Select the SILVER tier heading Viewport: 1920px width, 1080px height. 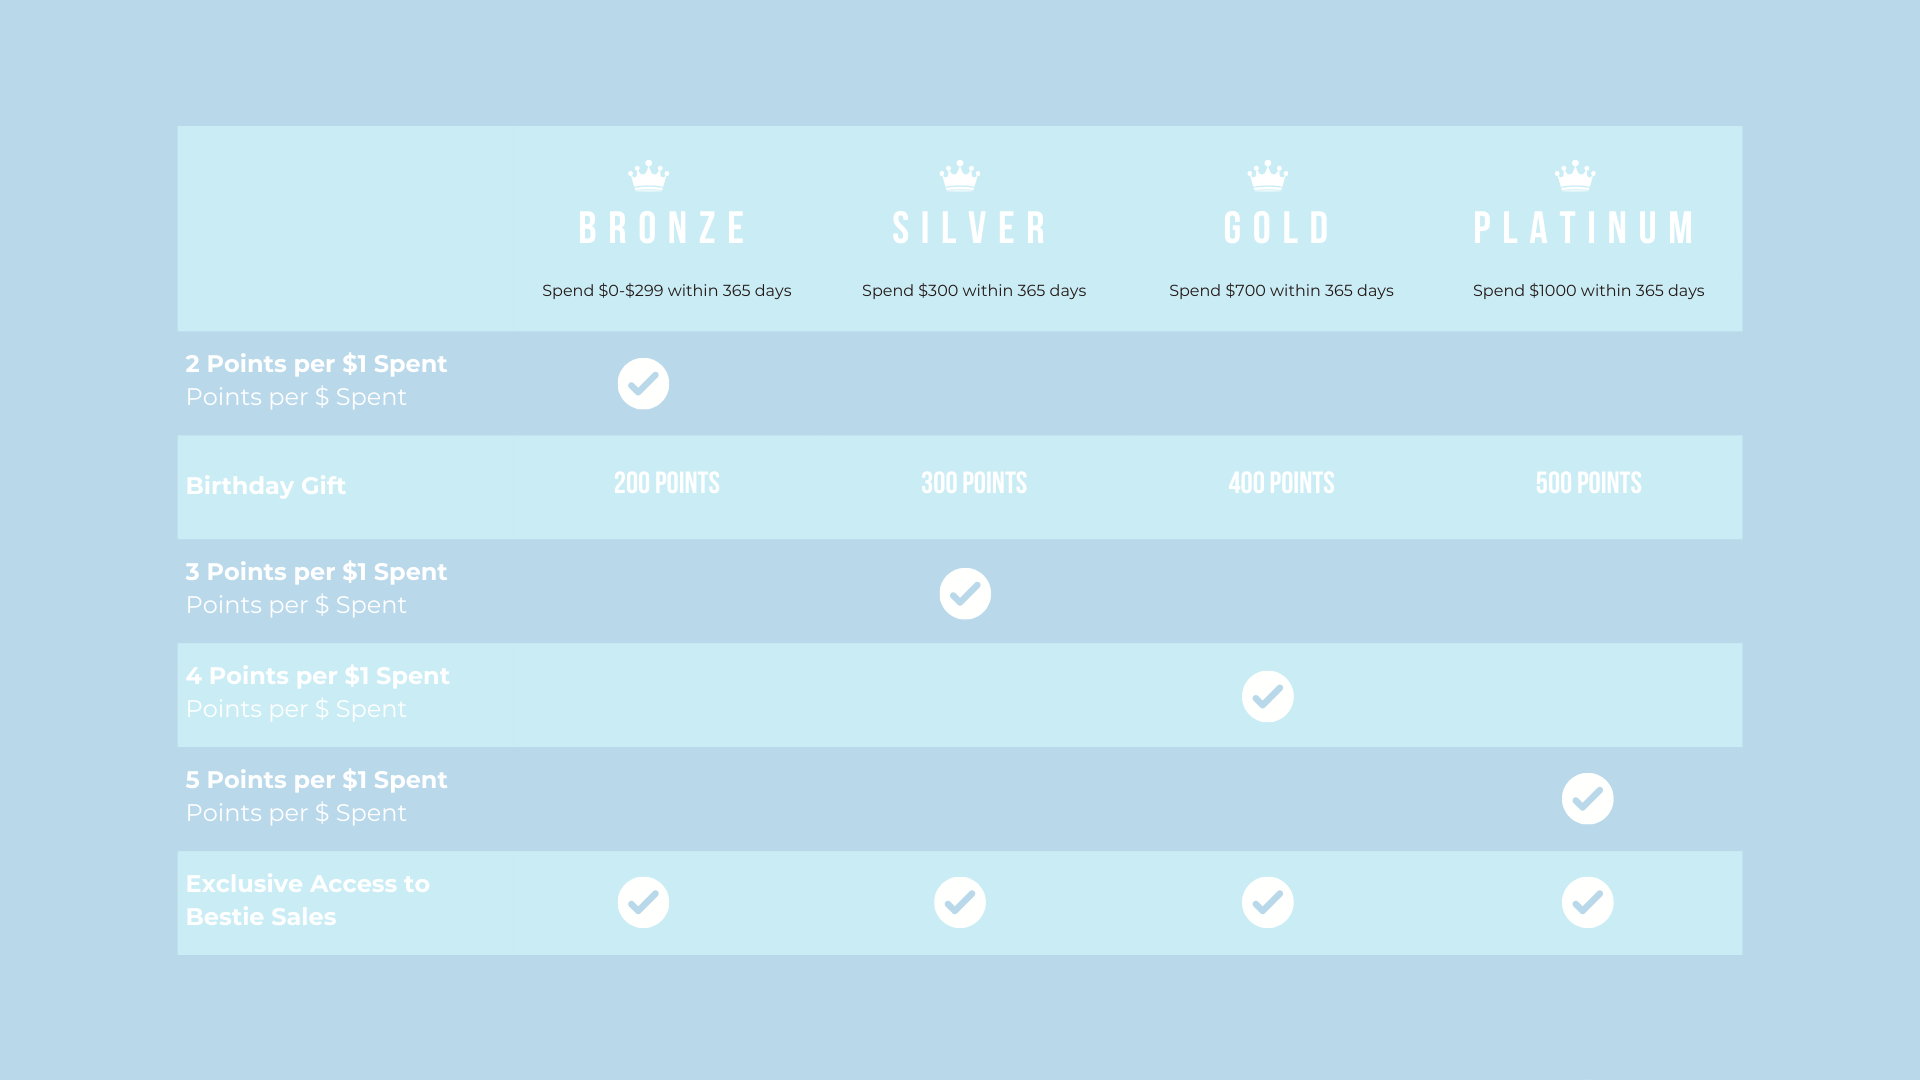coord(971,228)
